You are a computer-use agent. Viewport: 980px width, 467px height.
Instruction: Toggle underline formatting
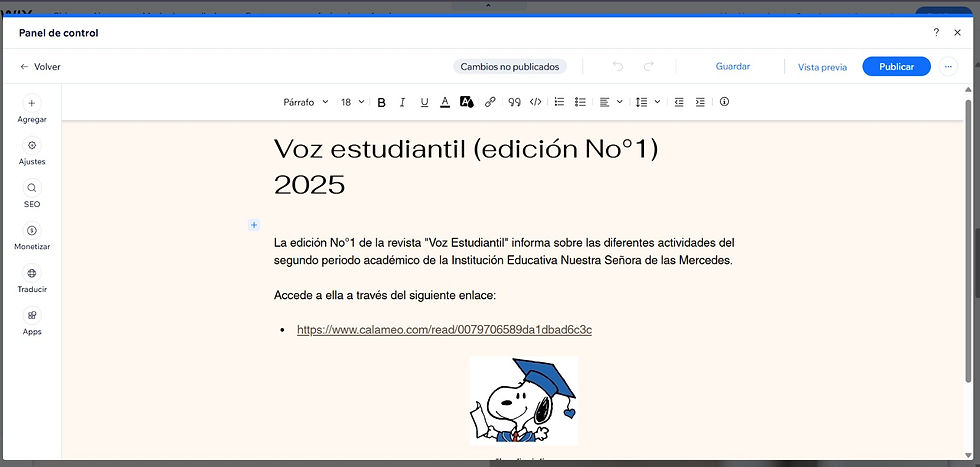424,103
